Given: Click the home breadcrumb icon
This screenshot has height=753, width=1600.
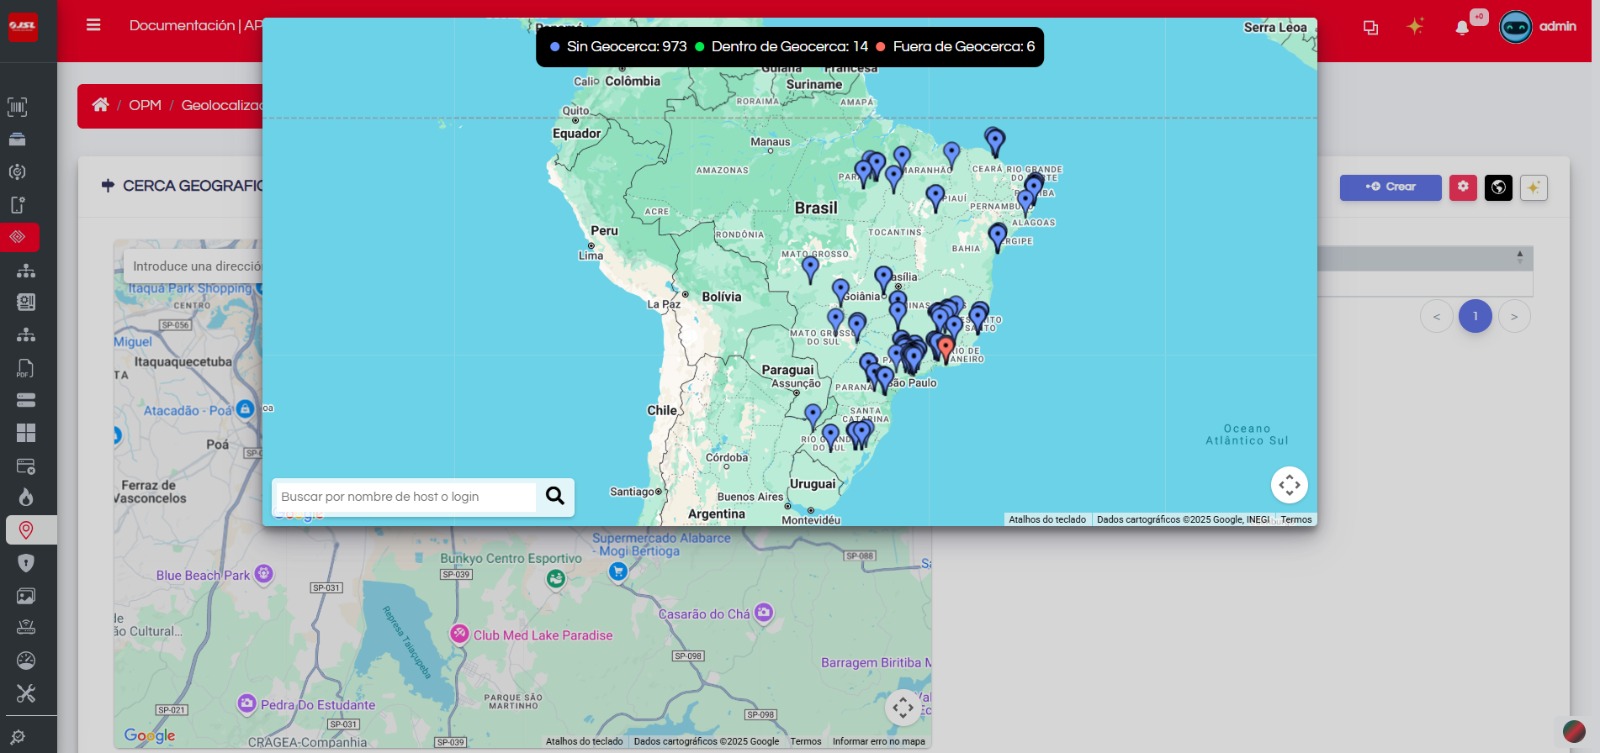Looking at the screenshot, I should pyautogui.click(x=100, y=105).
